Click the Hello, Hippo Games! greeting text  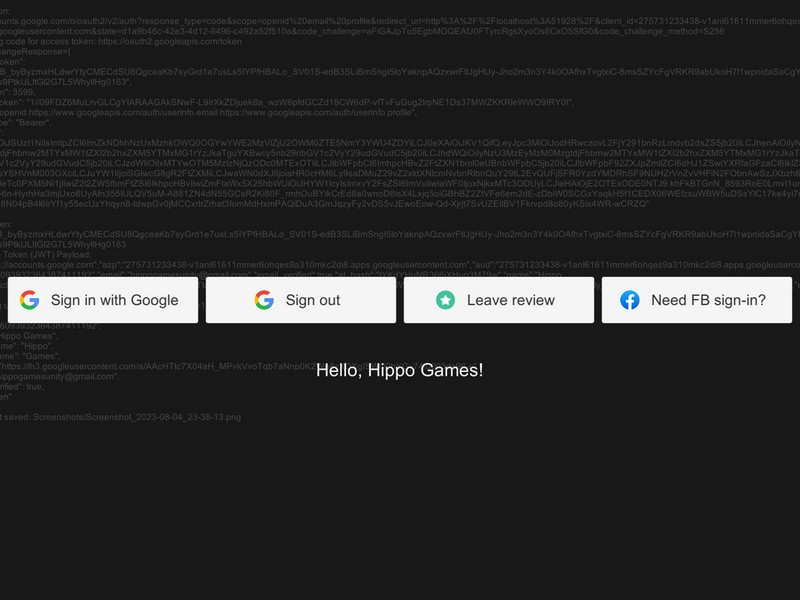point(399,370)
